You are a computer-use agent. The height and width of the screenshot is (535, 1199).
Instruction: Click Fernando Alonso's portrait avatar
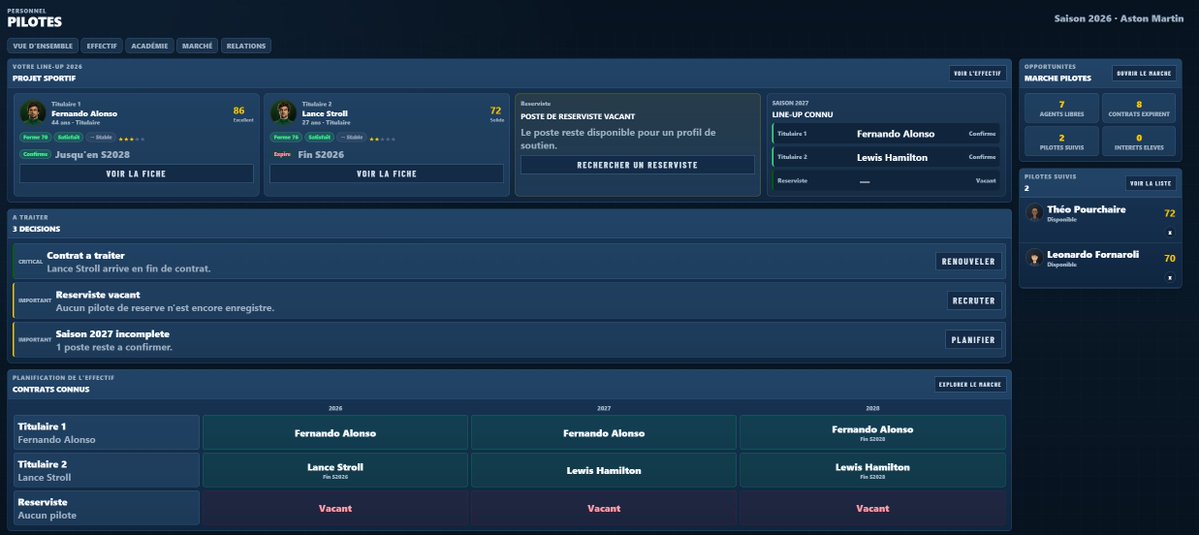(33, 113)
